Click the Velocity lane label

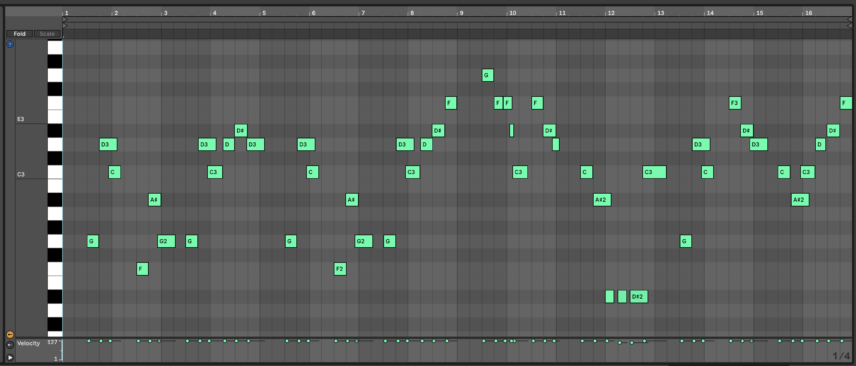[28, 343]
